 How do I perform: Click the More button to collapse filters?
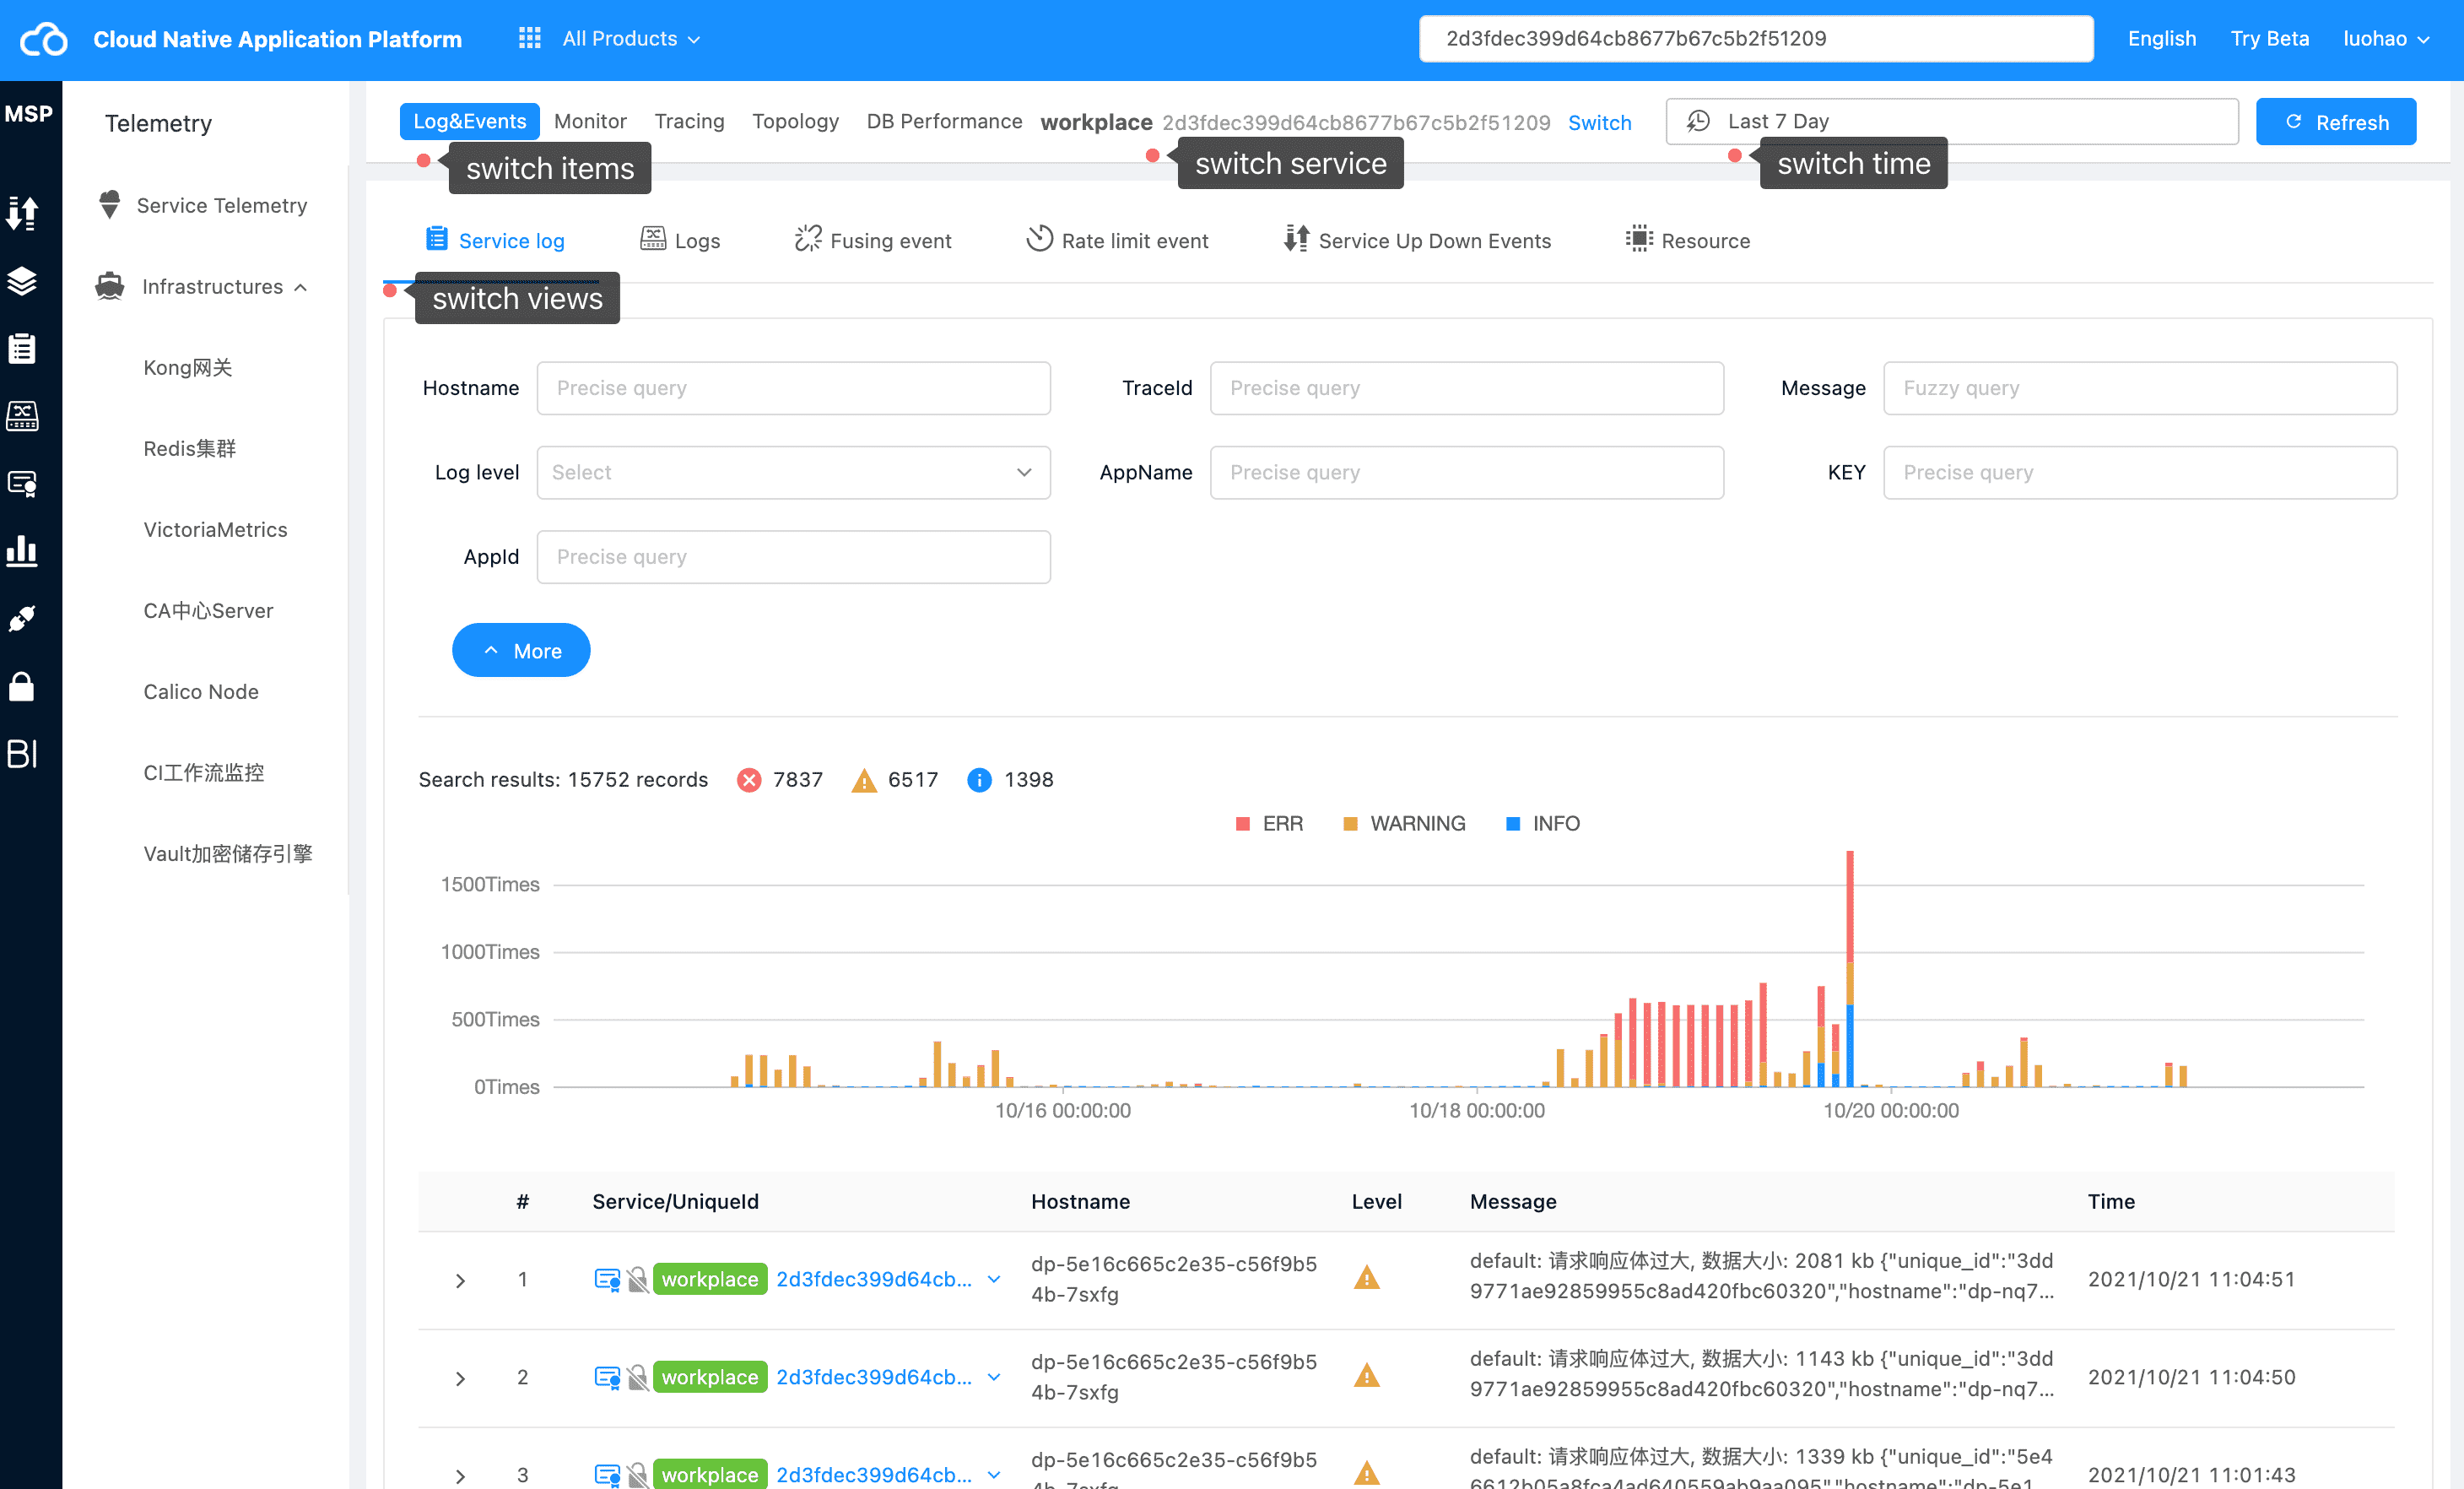coord(521,651)
